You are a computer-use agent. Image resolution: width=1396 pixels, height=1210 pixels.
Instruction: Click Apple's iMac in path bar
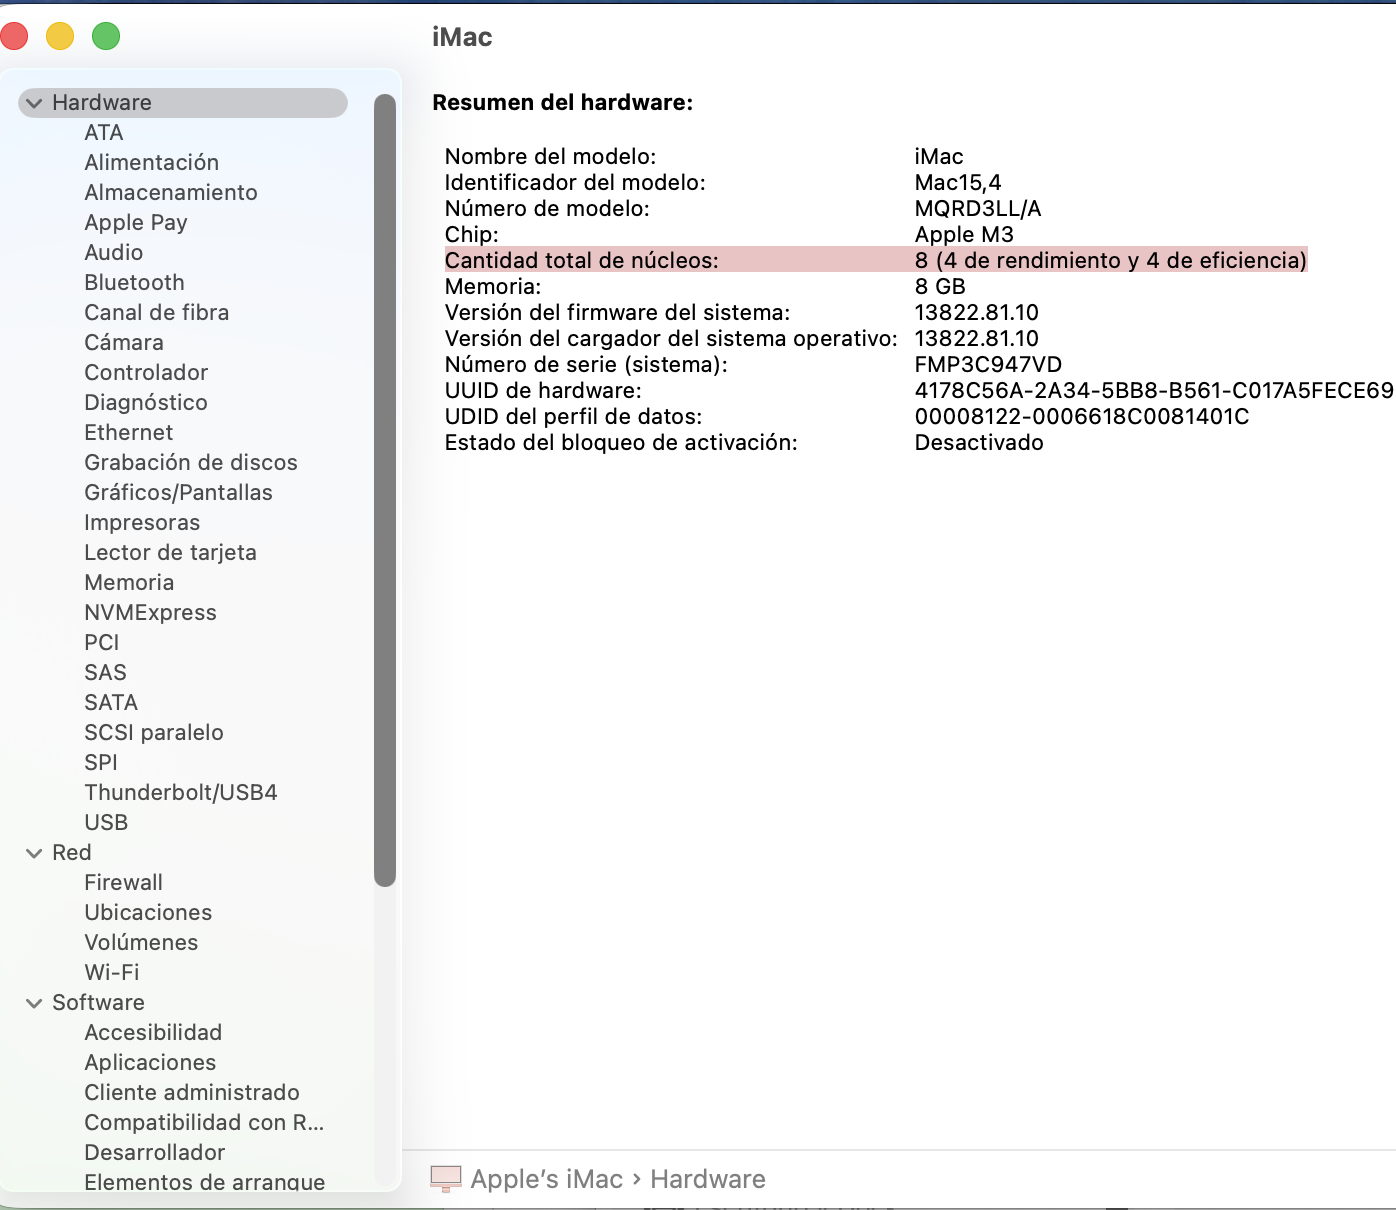tap(547, 1179)
